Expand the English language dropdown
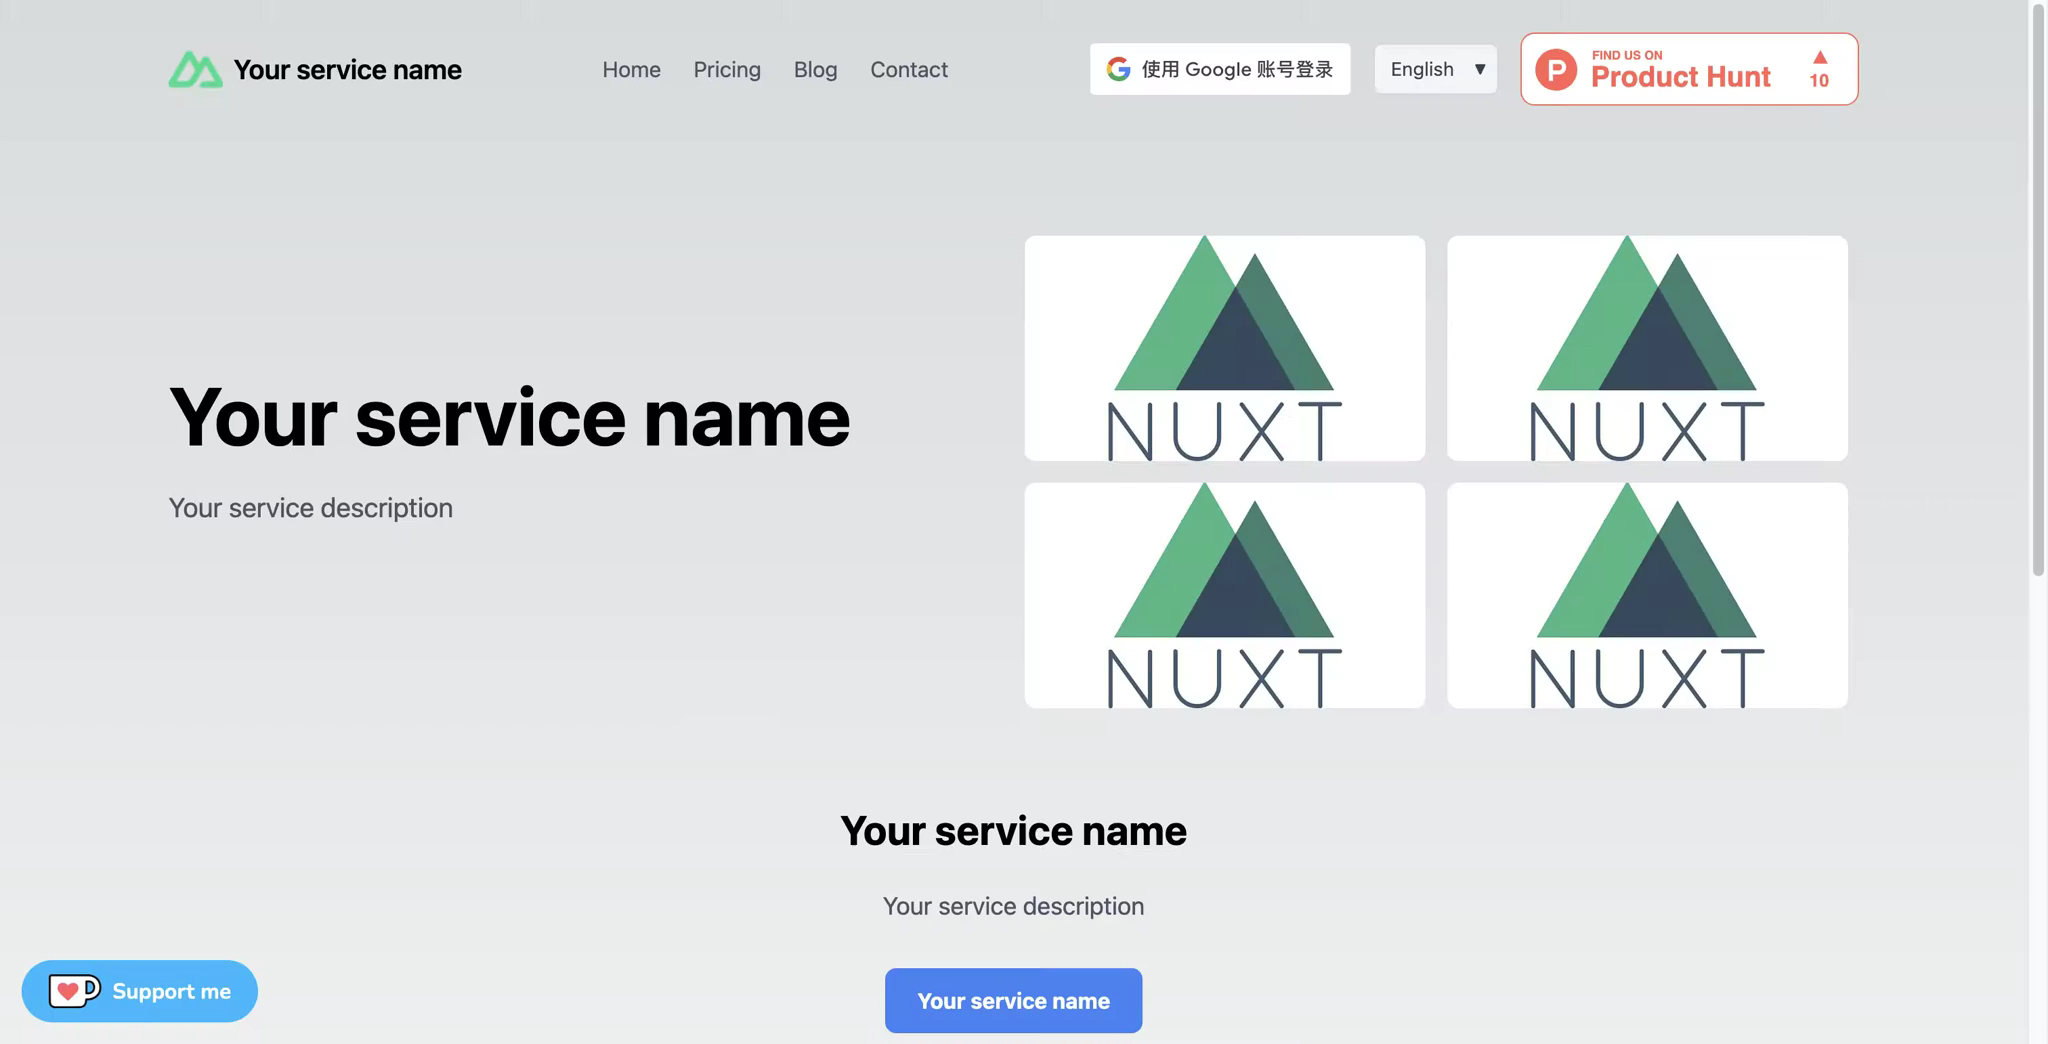This screenshot has width=2048, height=1044. pyautogui.click(x=1435, y=69)
